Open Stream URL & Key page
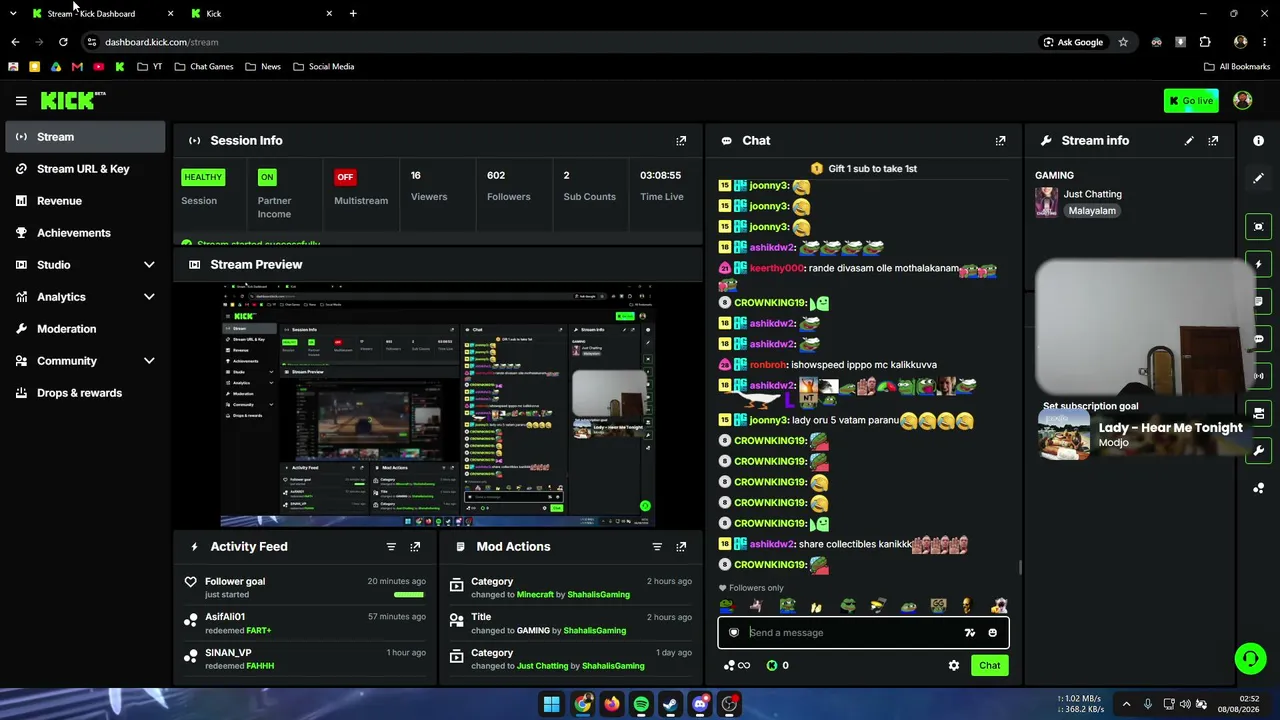This screenshot has width=1280, height=720. tap(85, 169)
